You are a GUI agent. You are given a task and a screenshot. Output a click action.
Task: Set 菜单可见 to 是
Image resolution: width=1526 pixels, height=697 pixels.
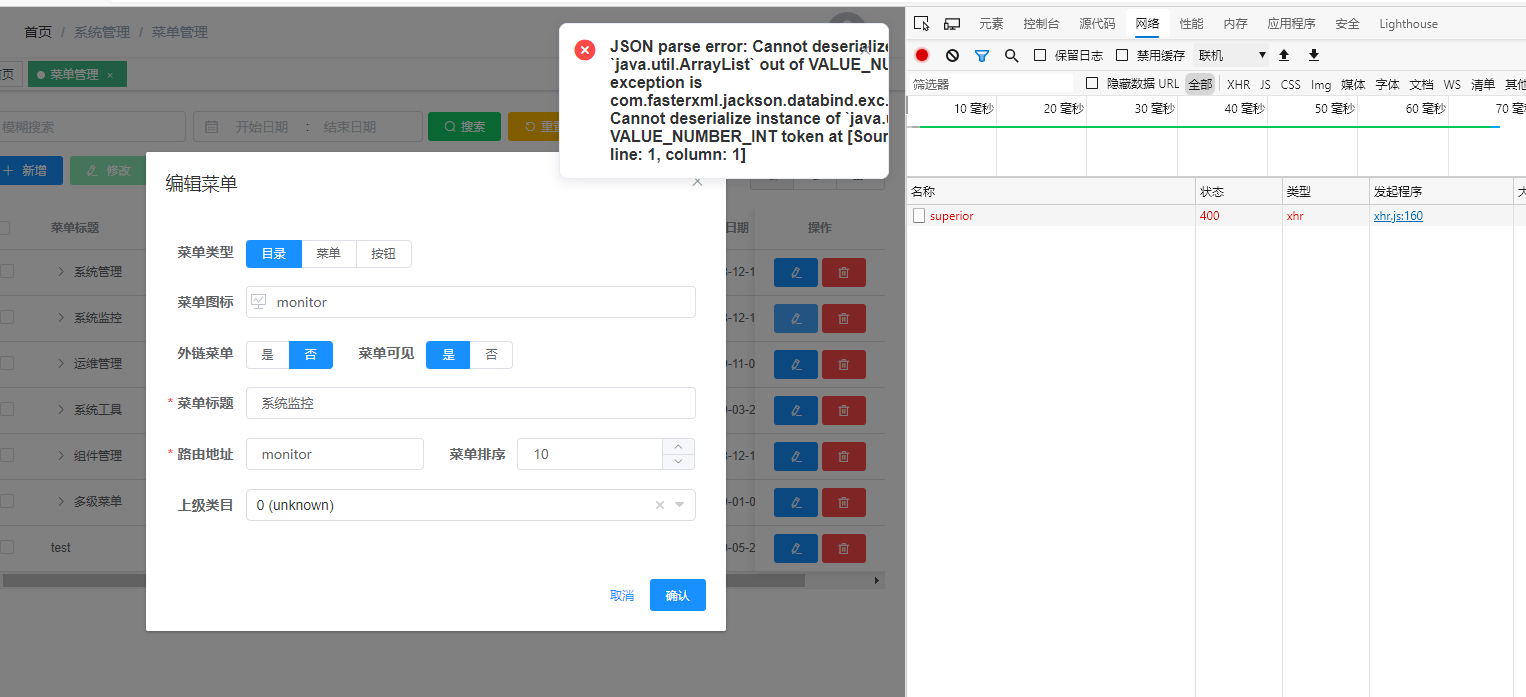click(x=448, y=355)
